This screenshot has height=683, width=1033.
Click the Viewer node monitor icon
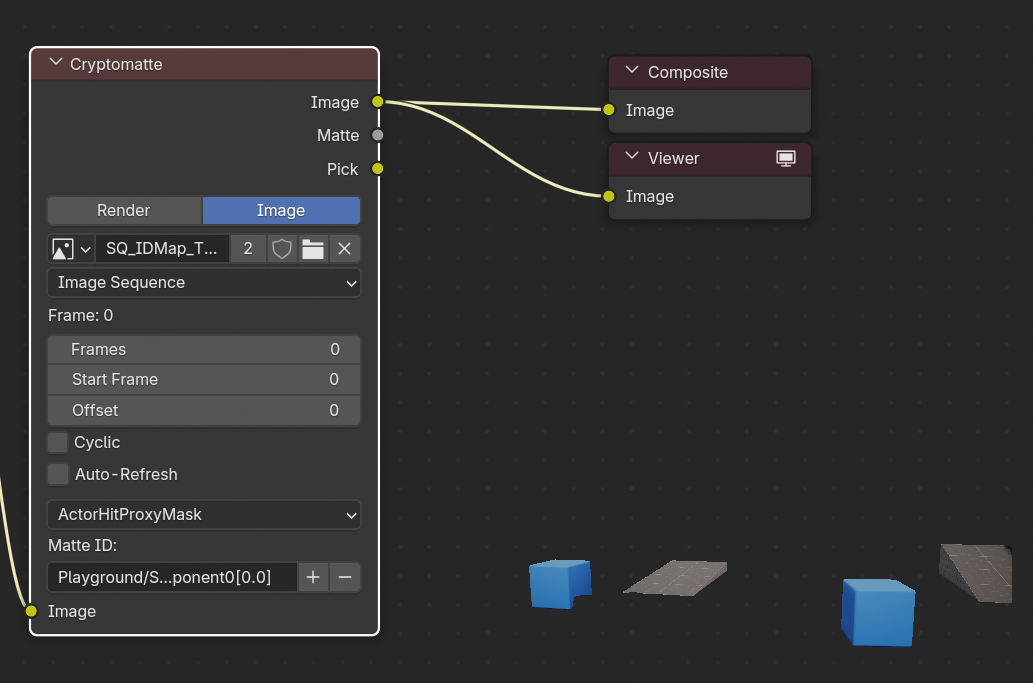tap(786, 158)
